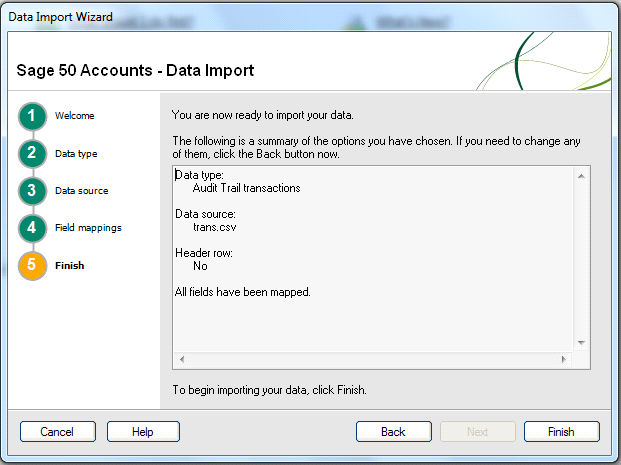Select the Data type step label
621x465 pixels.
(76, 154)
